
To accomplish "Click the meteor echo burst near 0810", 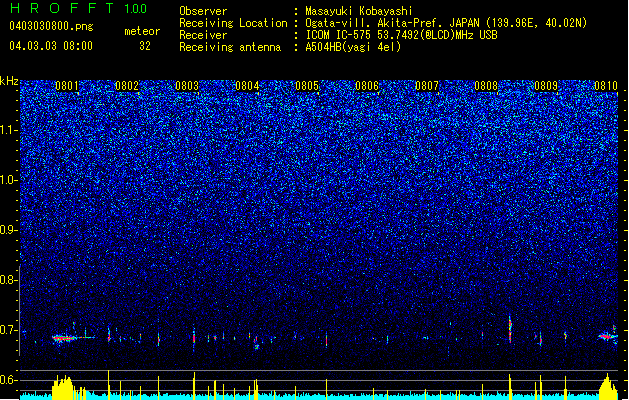I will [607, 336].
